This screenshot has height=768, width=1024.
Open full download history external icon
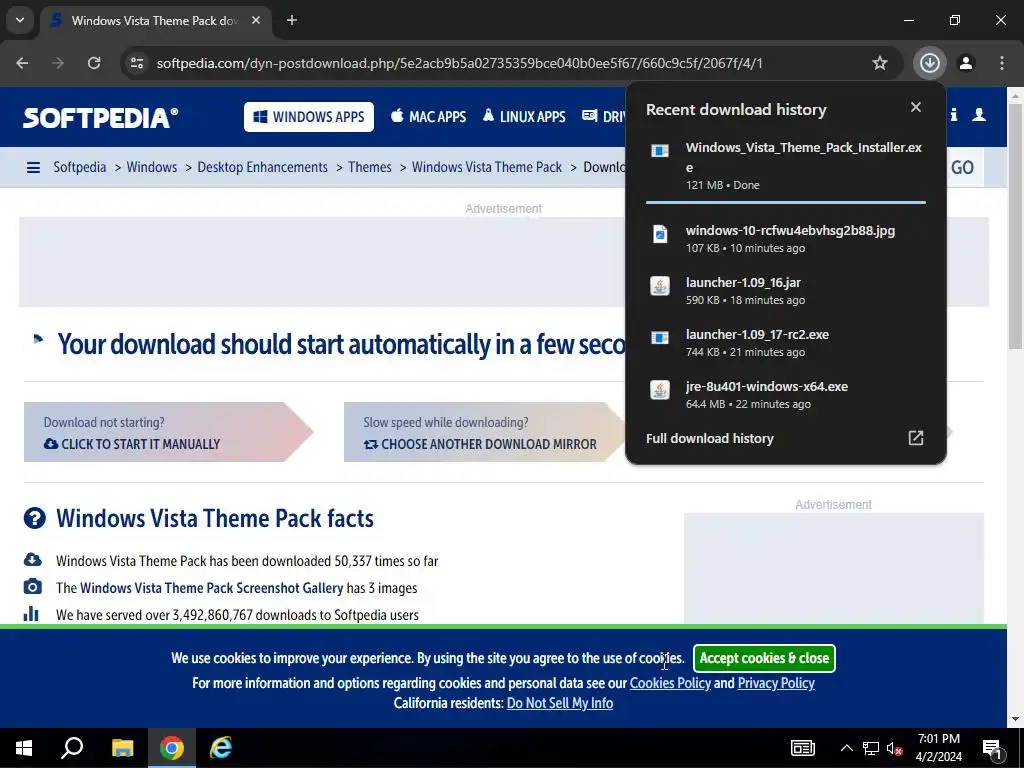(x=916, y=438)
